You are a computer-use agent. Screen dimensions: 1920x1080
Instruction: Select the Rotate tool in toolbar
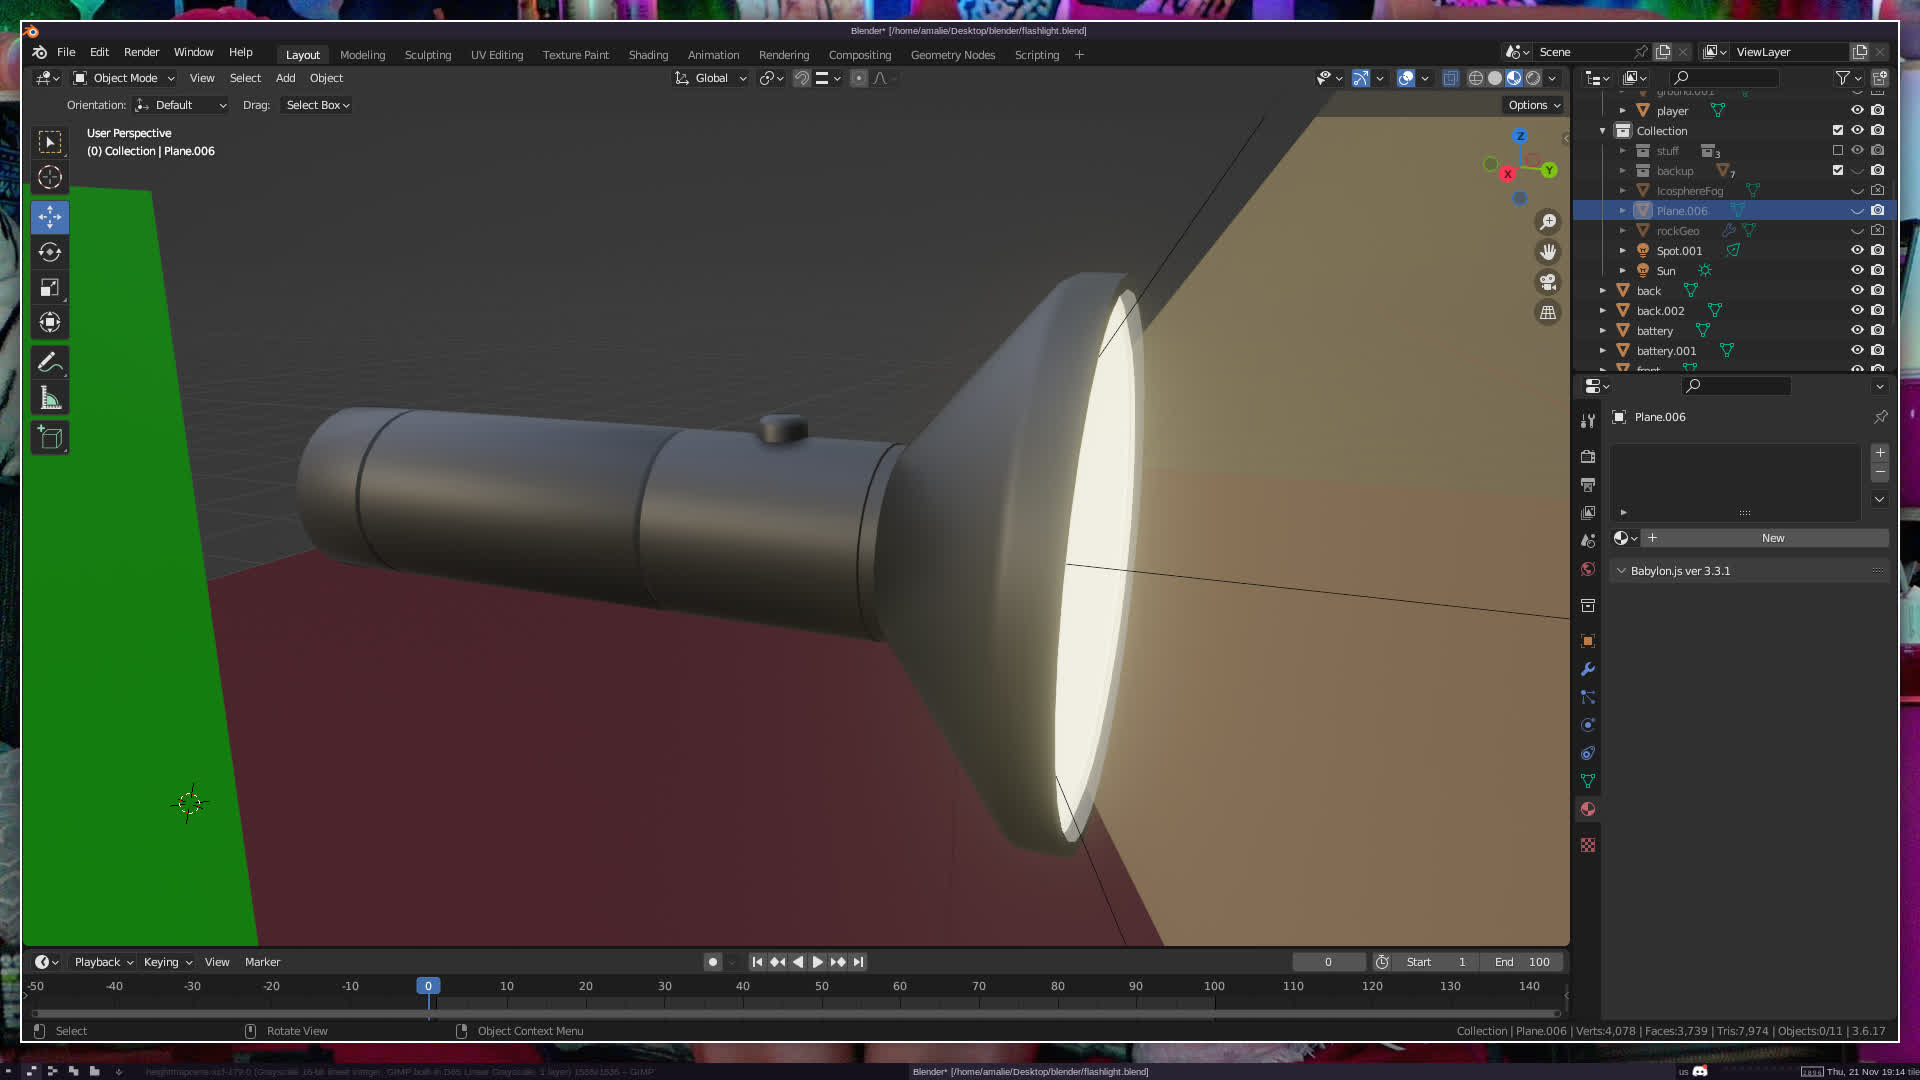point(50,252)
